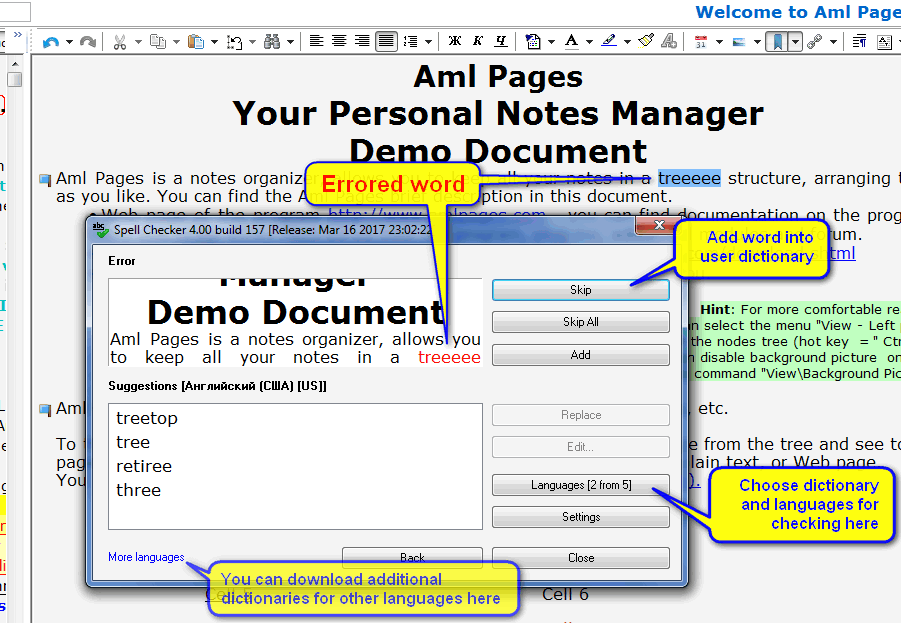
Task: Open the calendar date dropdown arrow
Action: [x=719, y=42]
